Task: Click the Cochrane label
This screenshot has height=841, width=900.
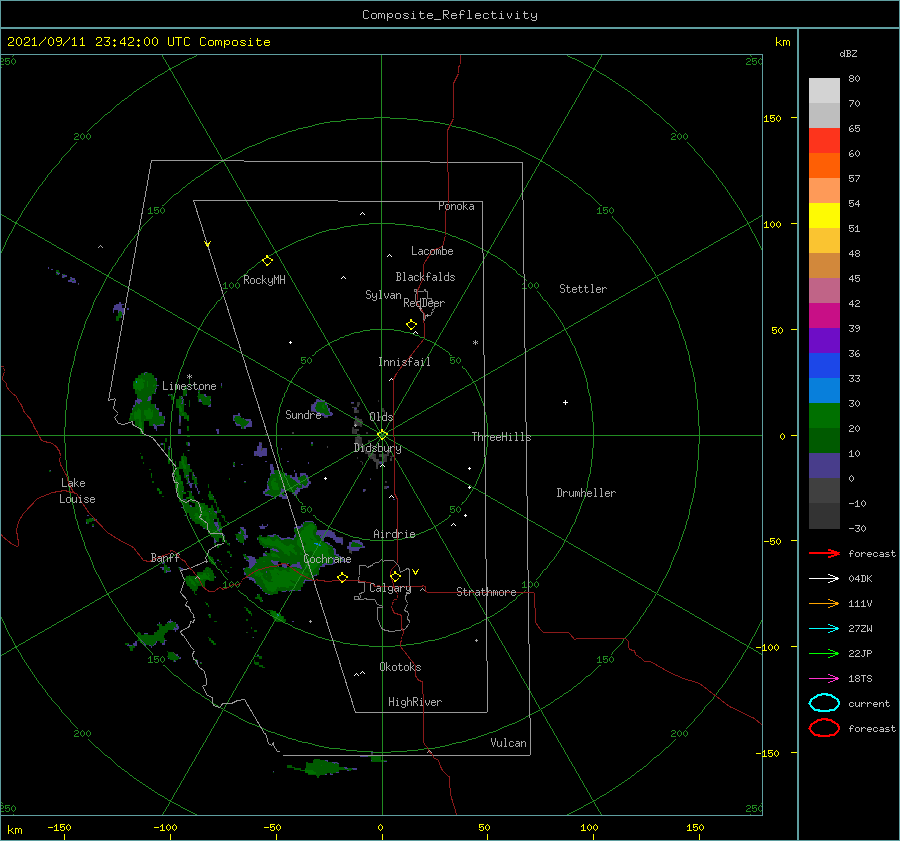Action: [327, 559]
